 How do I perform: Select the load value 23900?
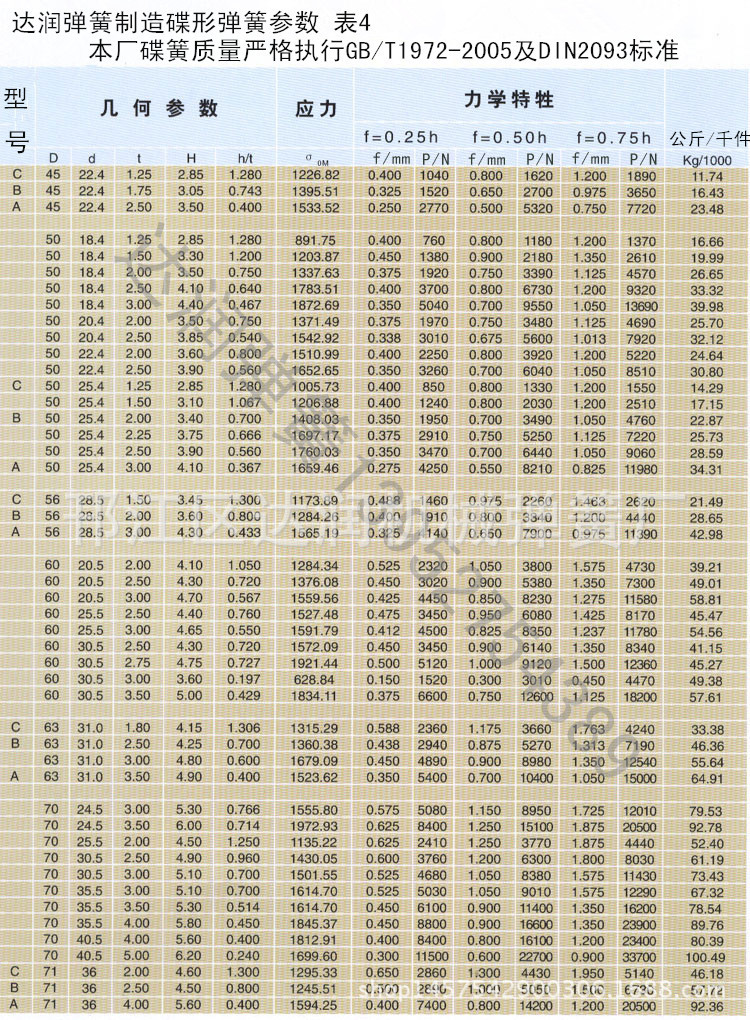[x=640, y=924]
